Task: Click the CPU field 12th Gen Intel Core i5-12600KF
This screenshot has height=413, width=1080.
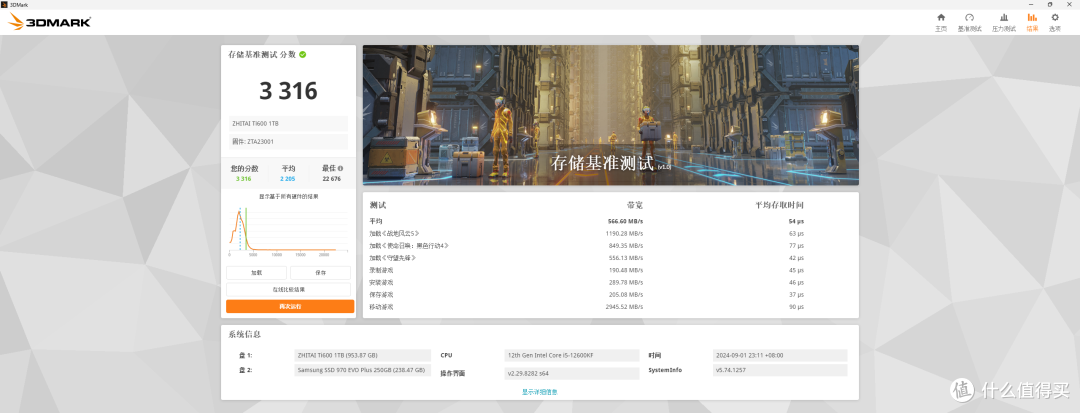Action: pyautogui.click(x=572, y=355)
